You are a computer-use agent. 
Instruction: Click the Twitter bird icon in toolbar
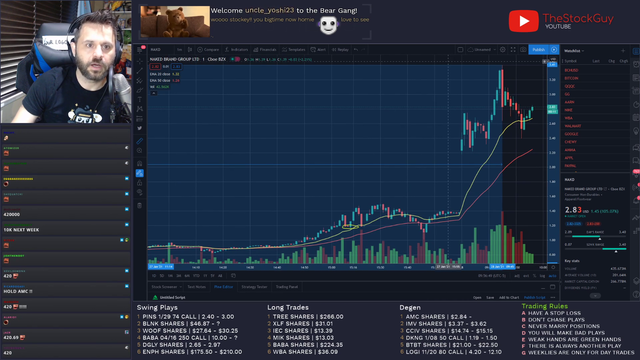click(x=140, y=128)
